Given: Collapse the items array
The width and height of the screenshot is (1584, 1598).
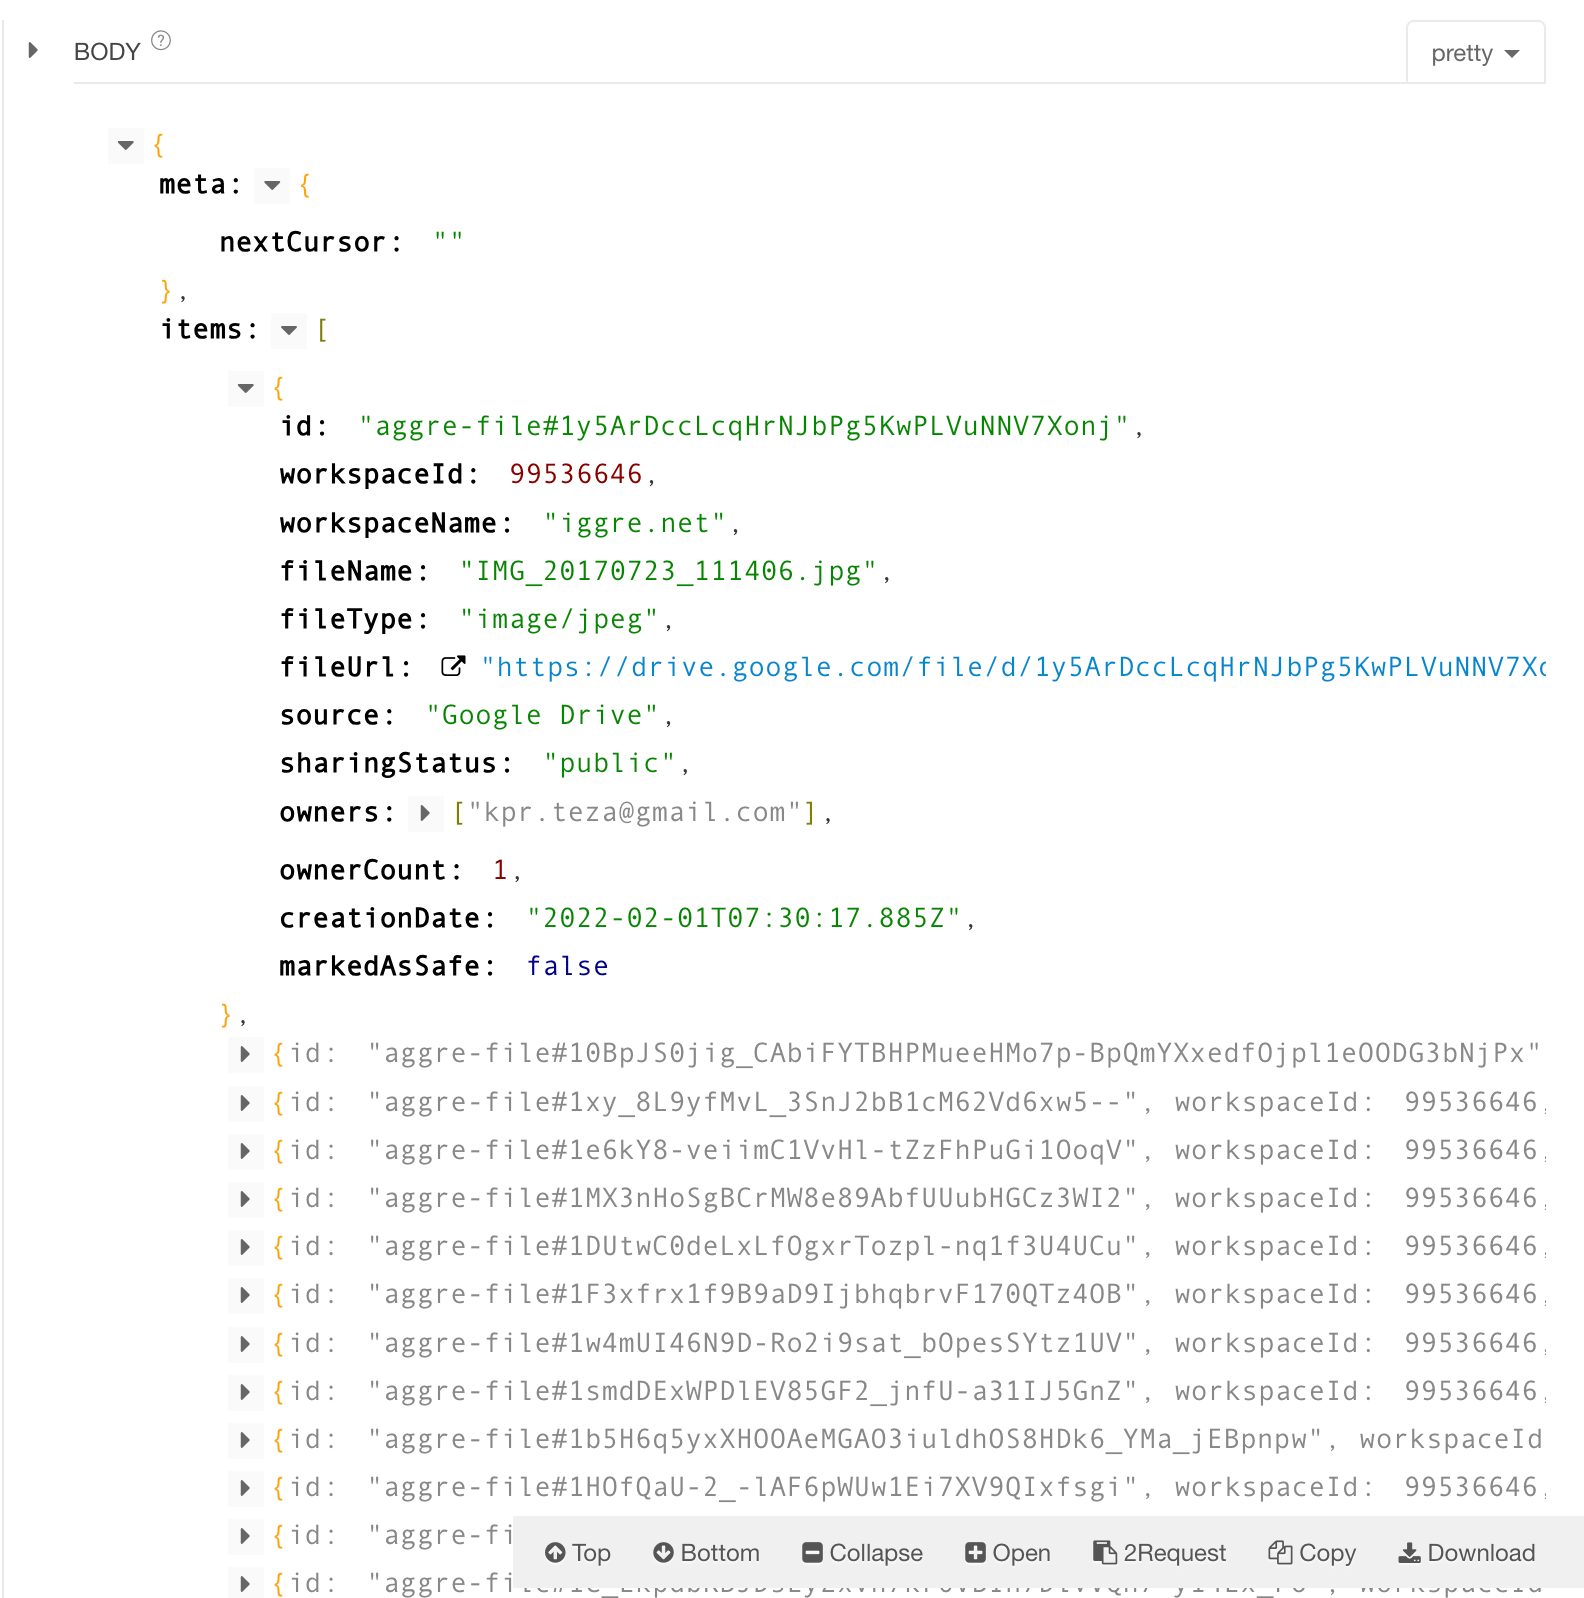Looking at the screenshot, I should pos(289,330).
